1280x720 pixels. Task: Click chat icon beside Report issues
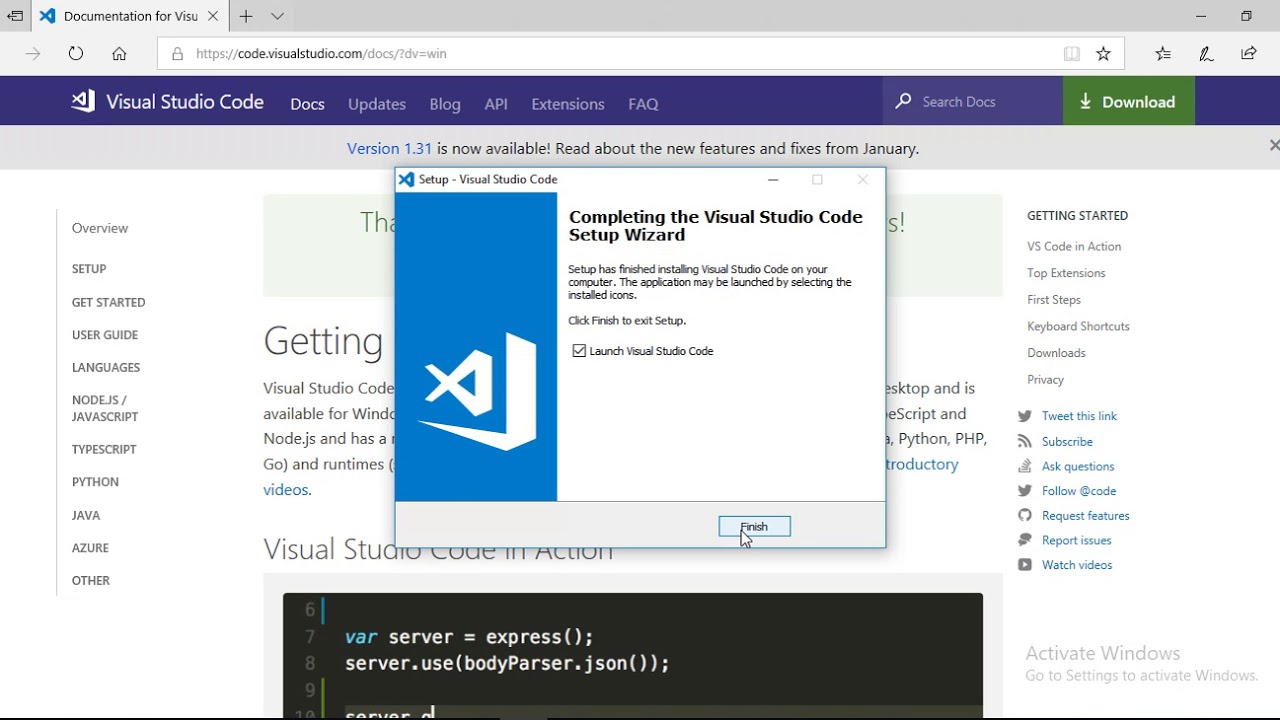coord(1024,540)
